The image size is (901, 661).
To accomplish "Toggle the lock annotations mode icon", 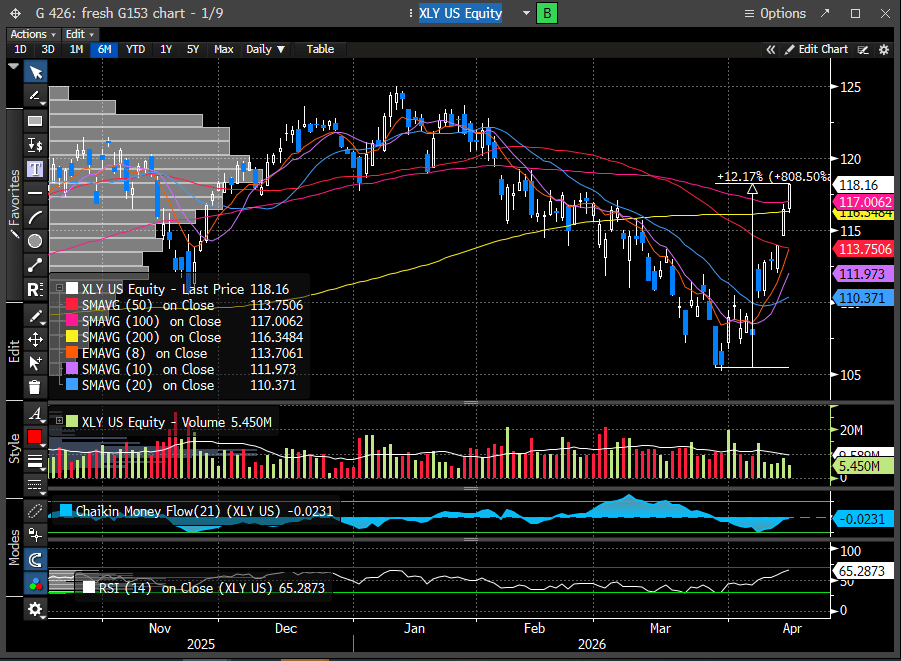I will (35, 535).
